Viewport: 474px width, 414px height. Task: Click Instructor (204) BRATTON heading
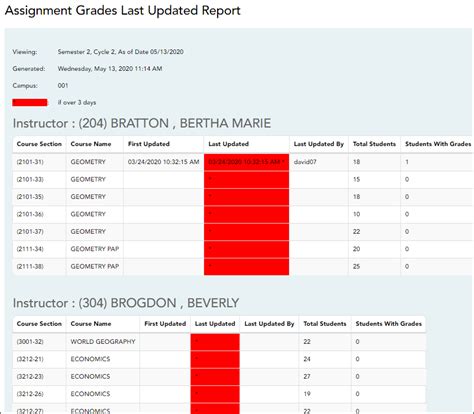click(142, 123)
